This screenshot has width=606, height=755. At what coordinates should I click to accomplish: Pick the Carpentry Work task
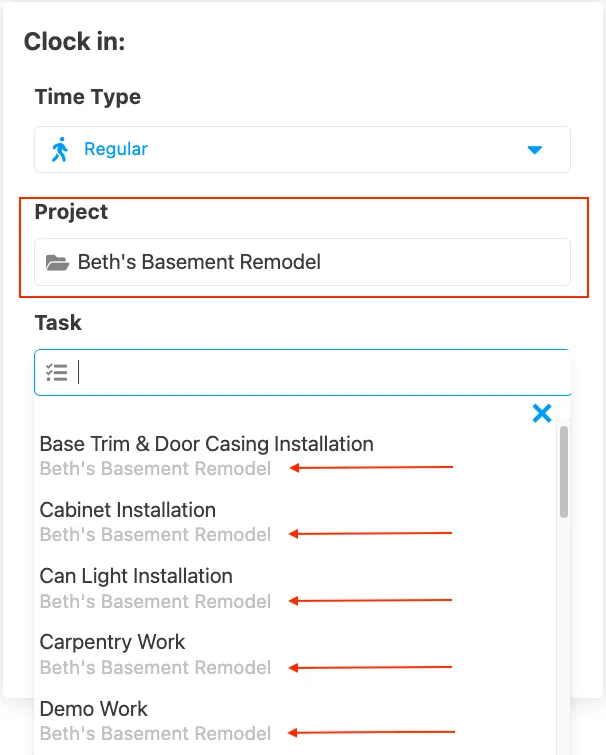[113, 642]
